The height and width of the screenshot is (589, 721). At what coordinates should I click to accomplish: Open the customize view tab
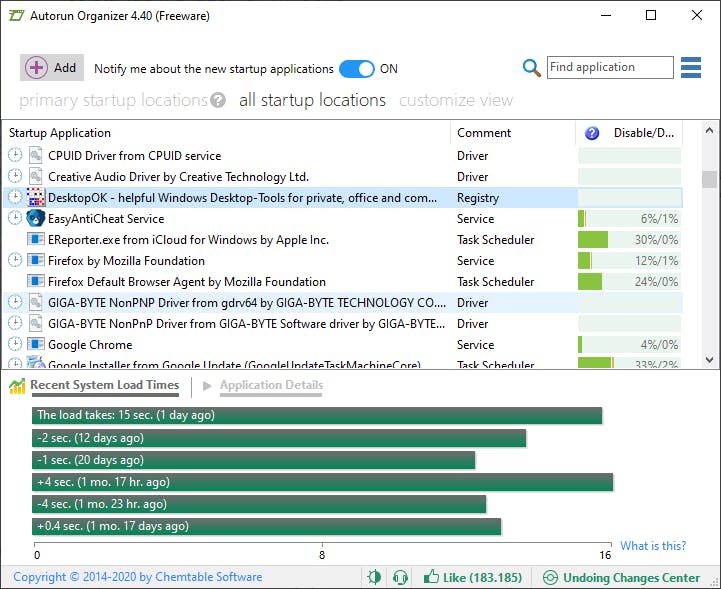click(456, 100)
